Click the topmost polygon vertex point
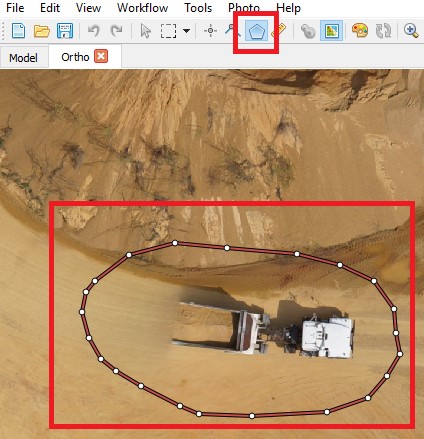 tap(175, 243)
